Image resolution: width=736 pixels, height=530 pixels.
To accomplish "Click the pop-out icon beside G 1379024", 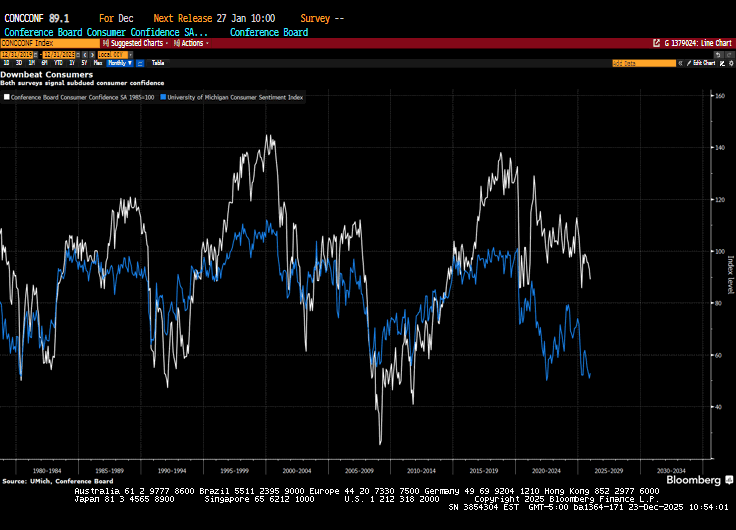I will coord(657,44).
